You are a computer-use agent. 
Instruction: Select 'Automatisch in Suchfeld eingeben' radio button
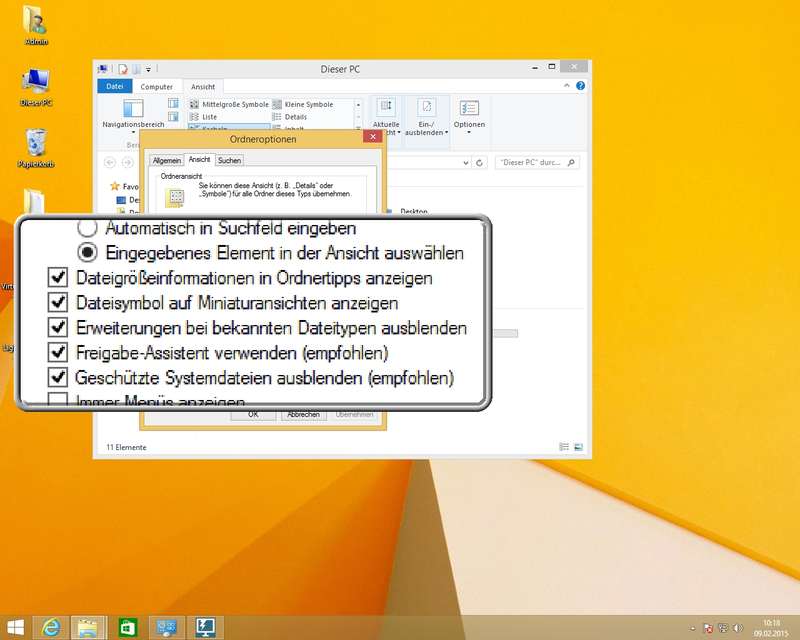(87, 228)
